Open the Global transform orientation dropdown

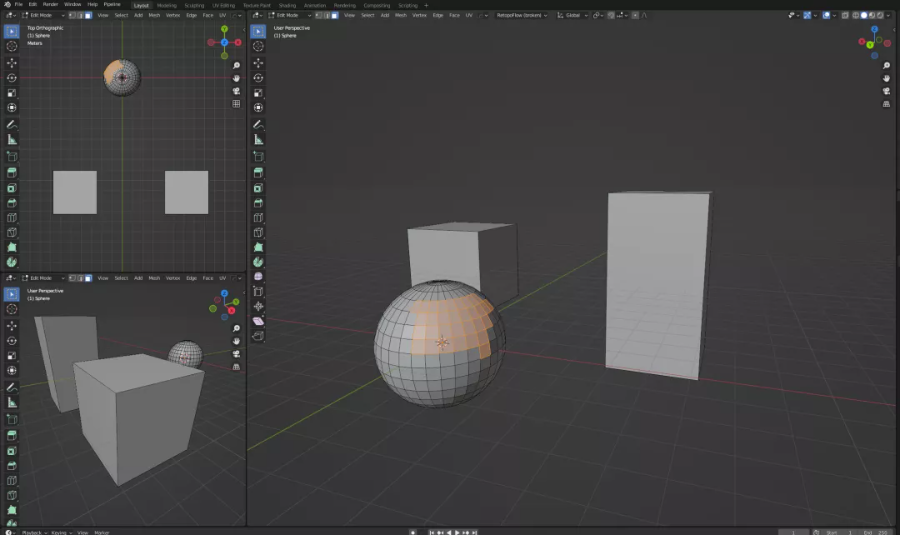[573, 15]
